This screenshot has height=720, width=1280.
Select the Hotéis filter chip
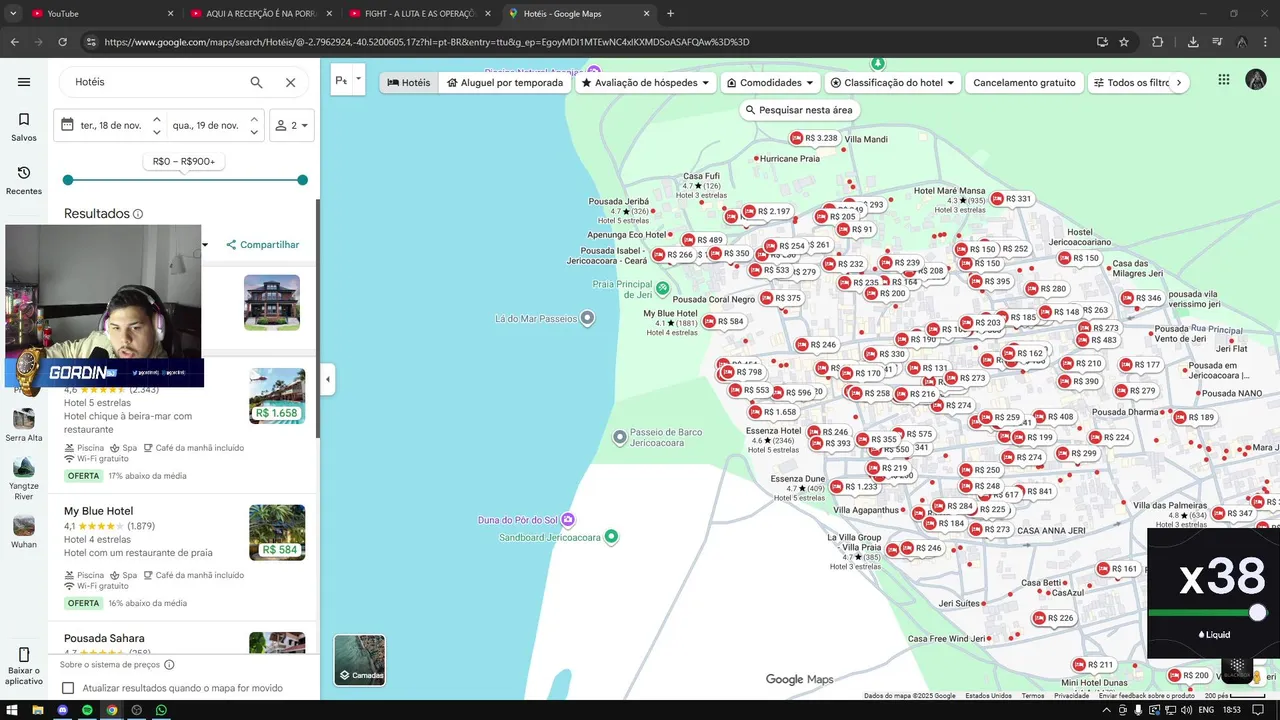[x=408, y=83]
